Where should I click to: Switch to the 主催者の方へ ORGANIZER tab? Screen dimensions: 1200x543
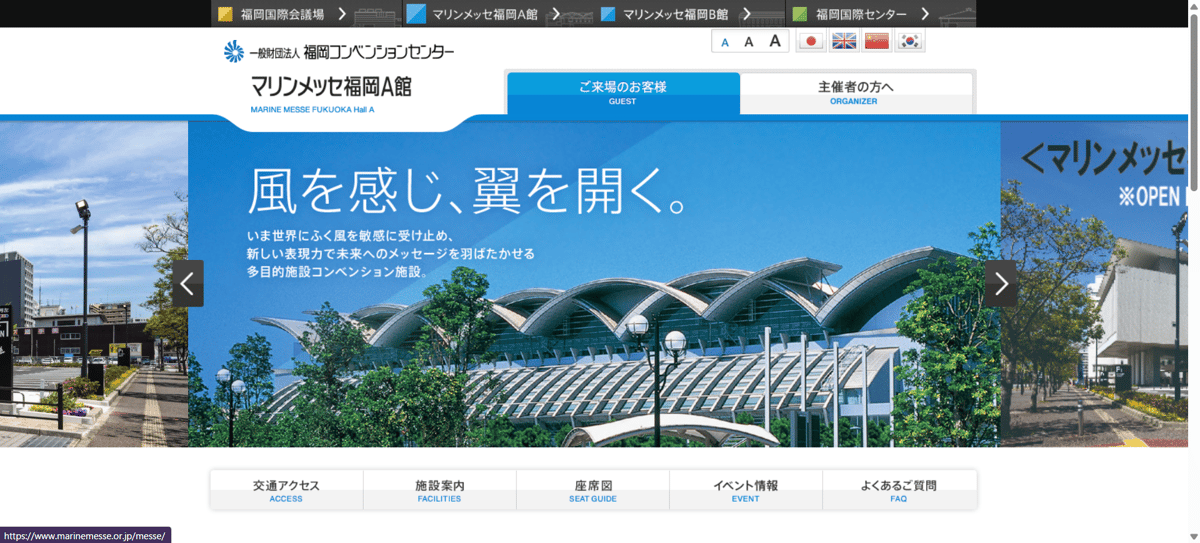(x=855, y=93)
